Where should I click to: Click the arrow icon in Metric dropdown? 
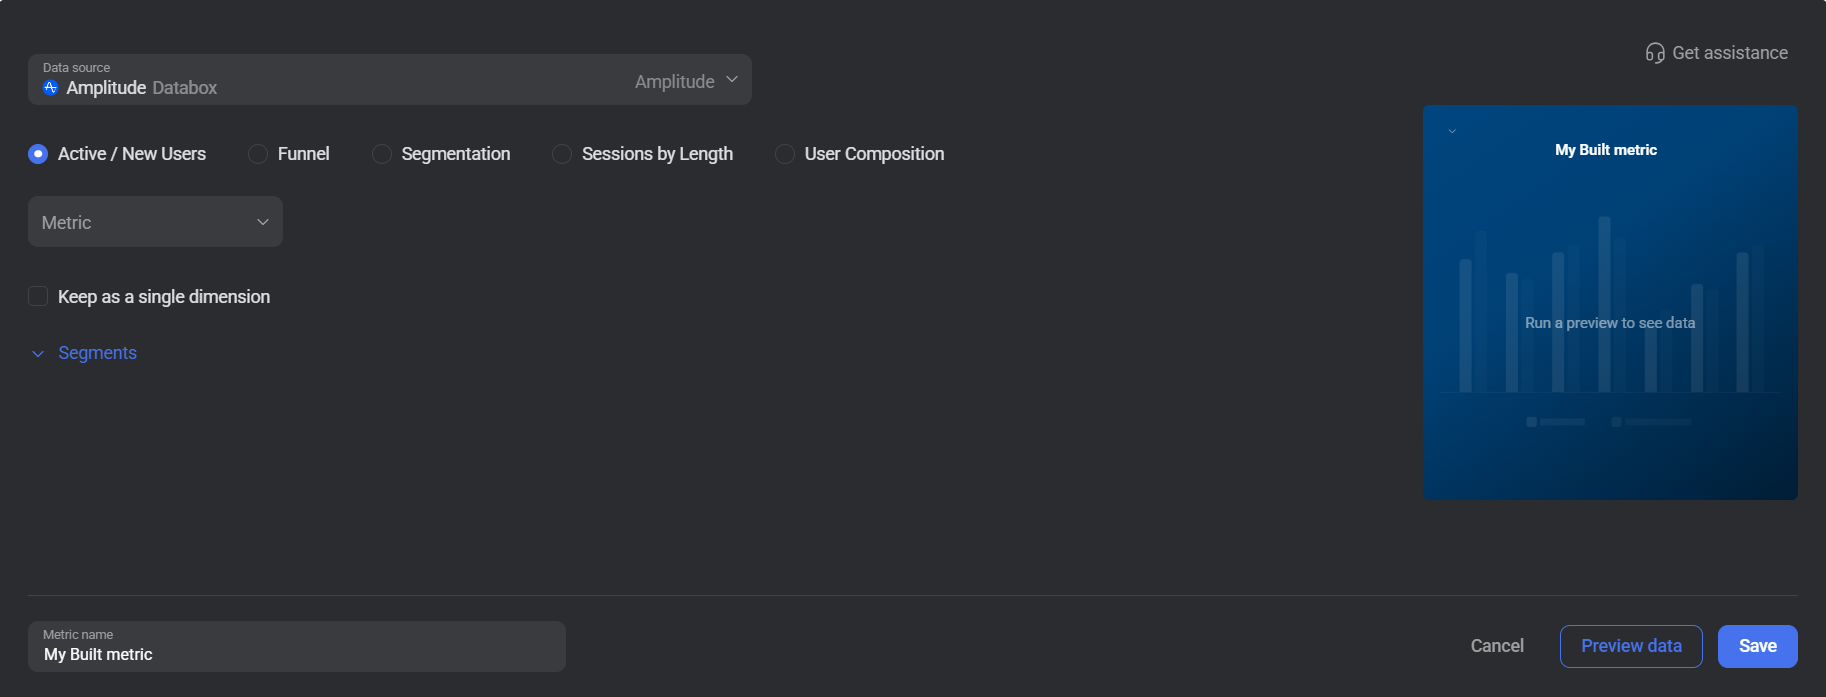point(263,222)
